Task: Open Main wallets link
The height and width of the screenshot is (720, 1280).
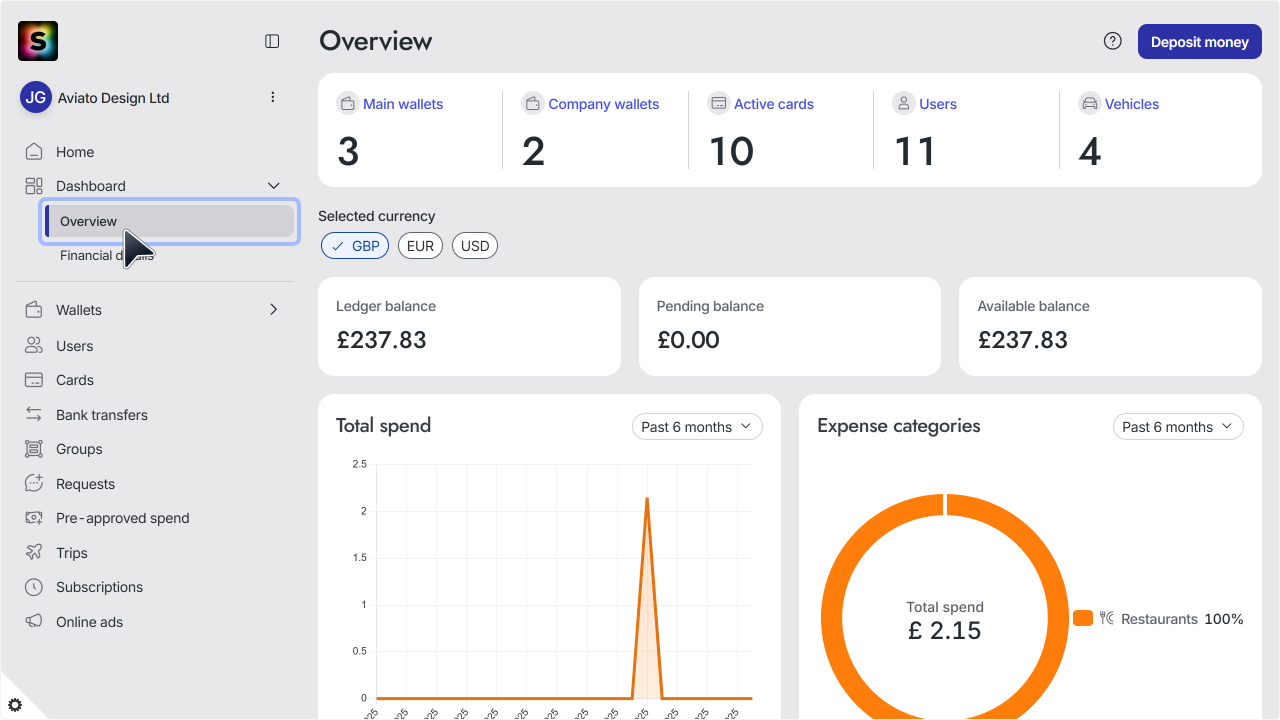Action: [x=403, y=104]
